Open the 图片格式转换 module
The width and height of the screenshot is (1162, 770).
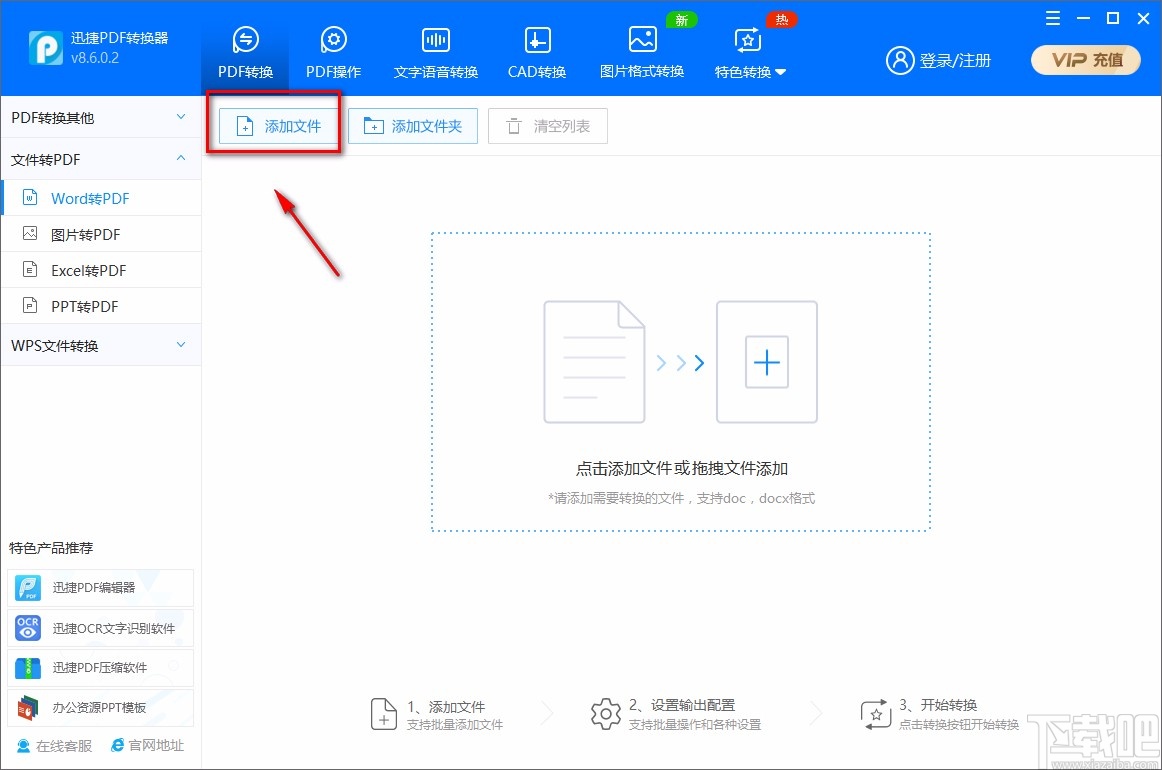click(641, 52)
